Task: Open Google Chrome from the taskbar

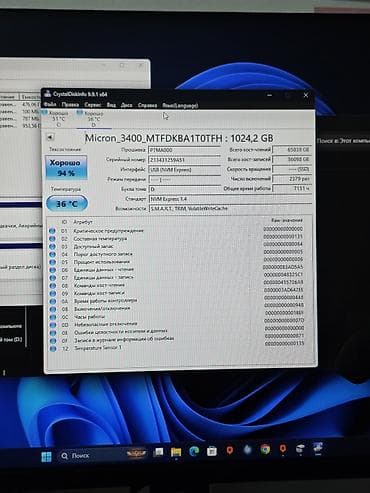Action: pyautogui.click(x=265, y=450)
